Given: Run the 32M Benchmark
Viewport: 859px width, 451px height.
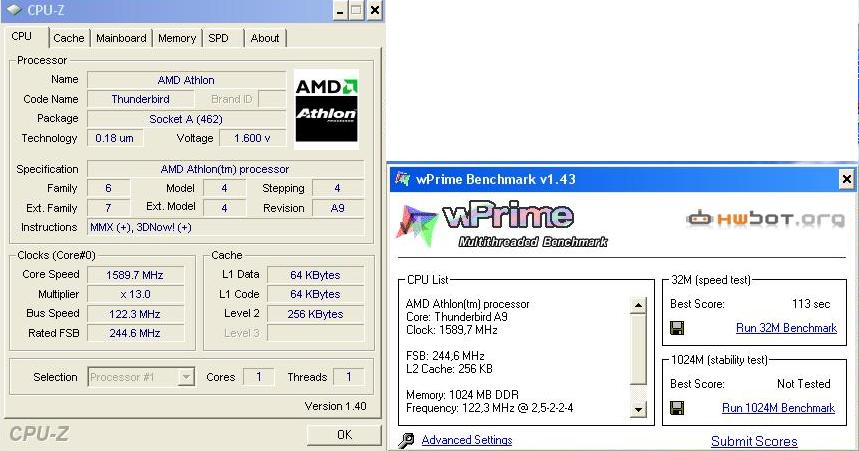Looking at the screenshot, I should point(786,328).
